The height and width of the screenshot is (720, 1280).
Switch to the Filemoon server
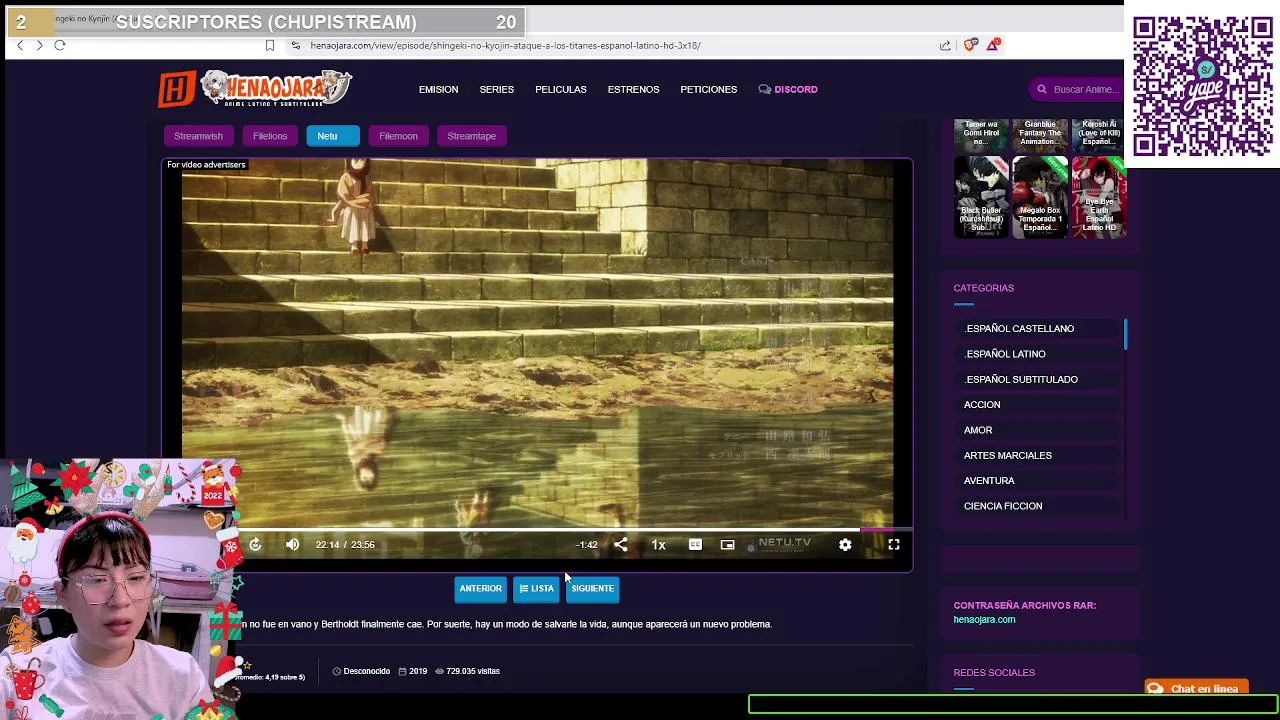pyautogui.click(x=398, y=136)
